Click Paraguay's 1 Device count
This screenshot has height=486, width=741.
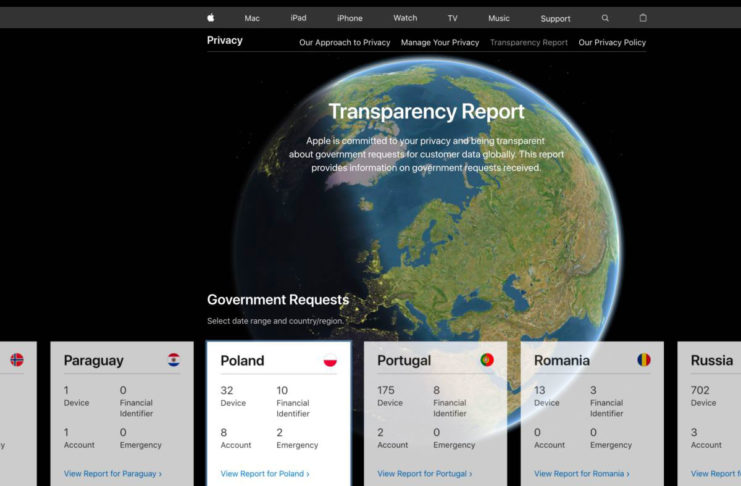click(66, 391)
